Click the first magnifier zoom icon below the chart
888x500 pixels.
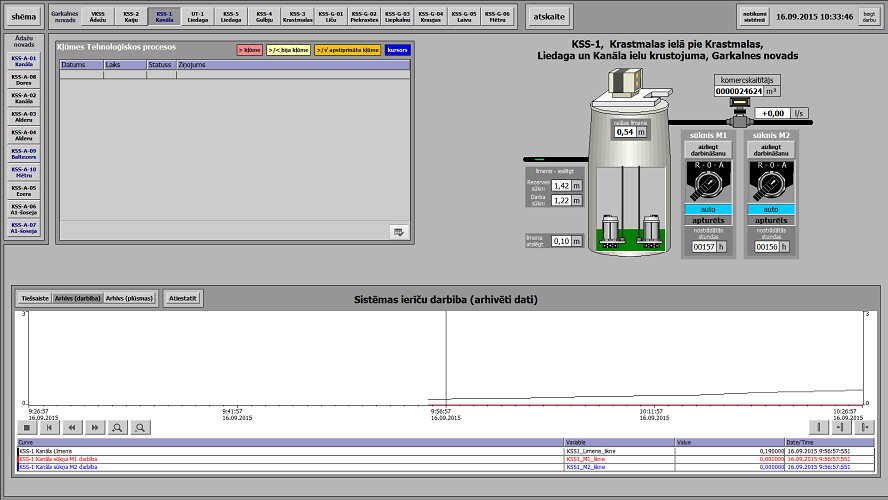pyautogui.click(x=118, y=427)
